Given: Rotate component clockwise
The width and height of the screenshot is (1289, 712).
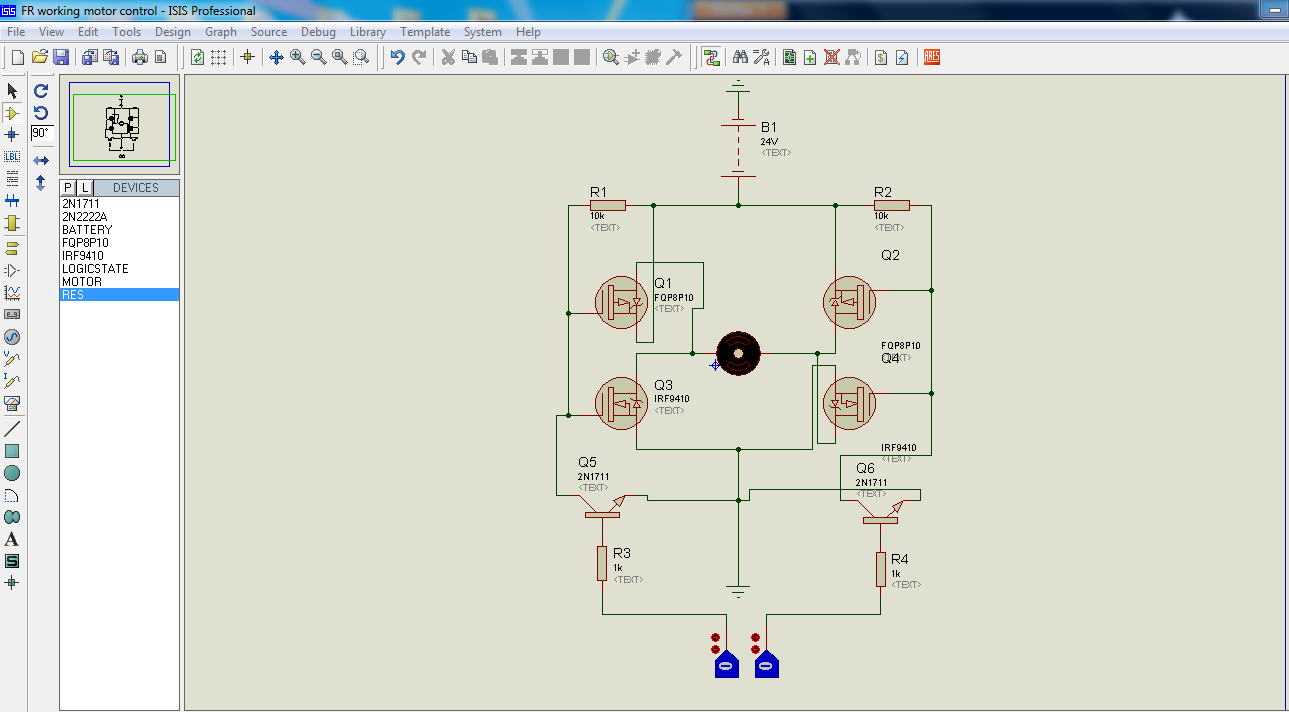Looking at the screenshot, I should point(41,91).
